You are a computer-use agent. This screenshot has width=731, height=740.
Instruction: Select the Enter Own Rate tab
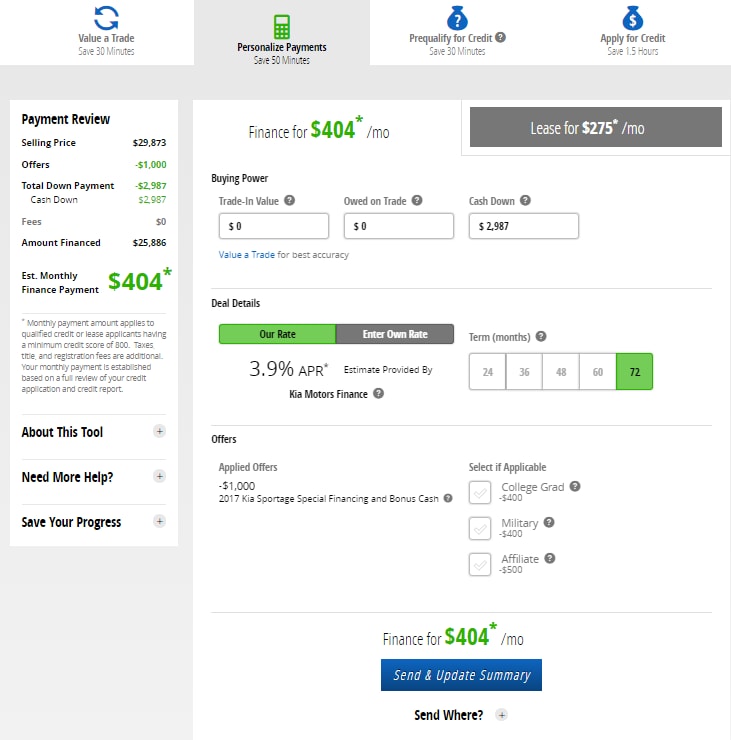395,334
